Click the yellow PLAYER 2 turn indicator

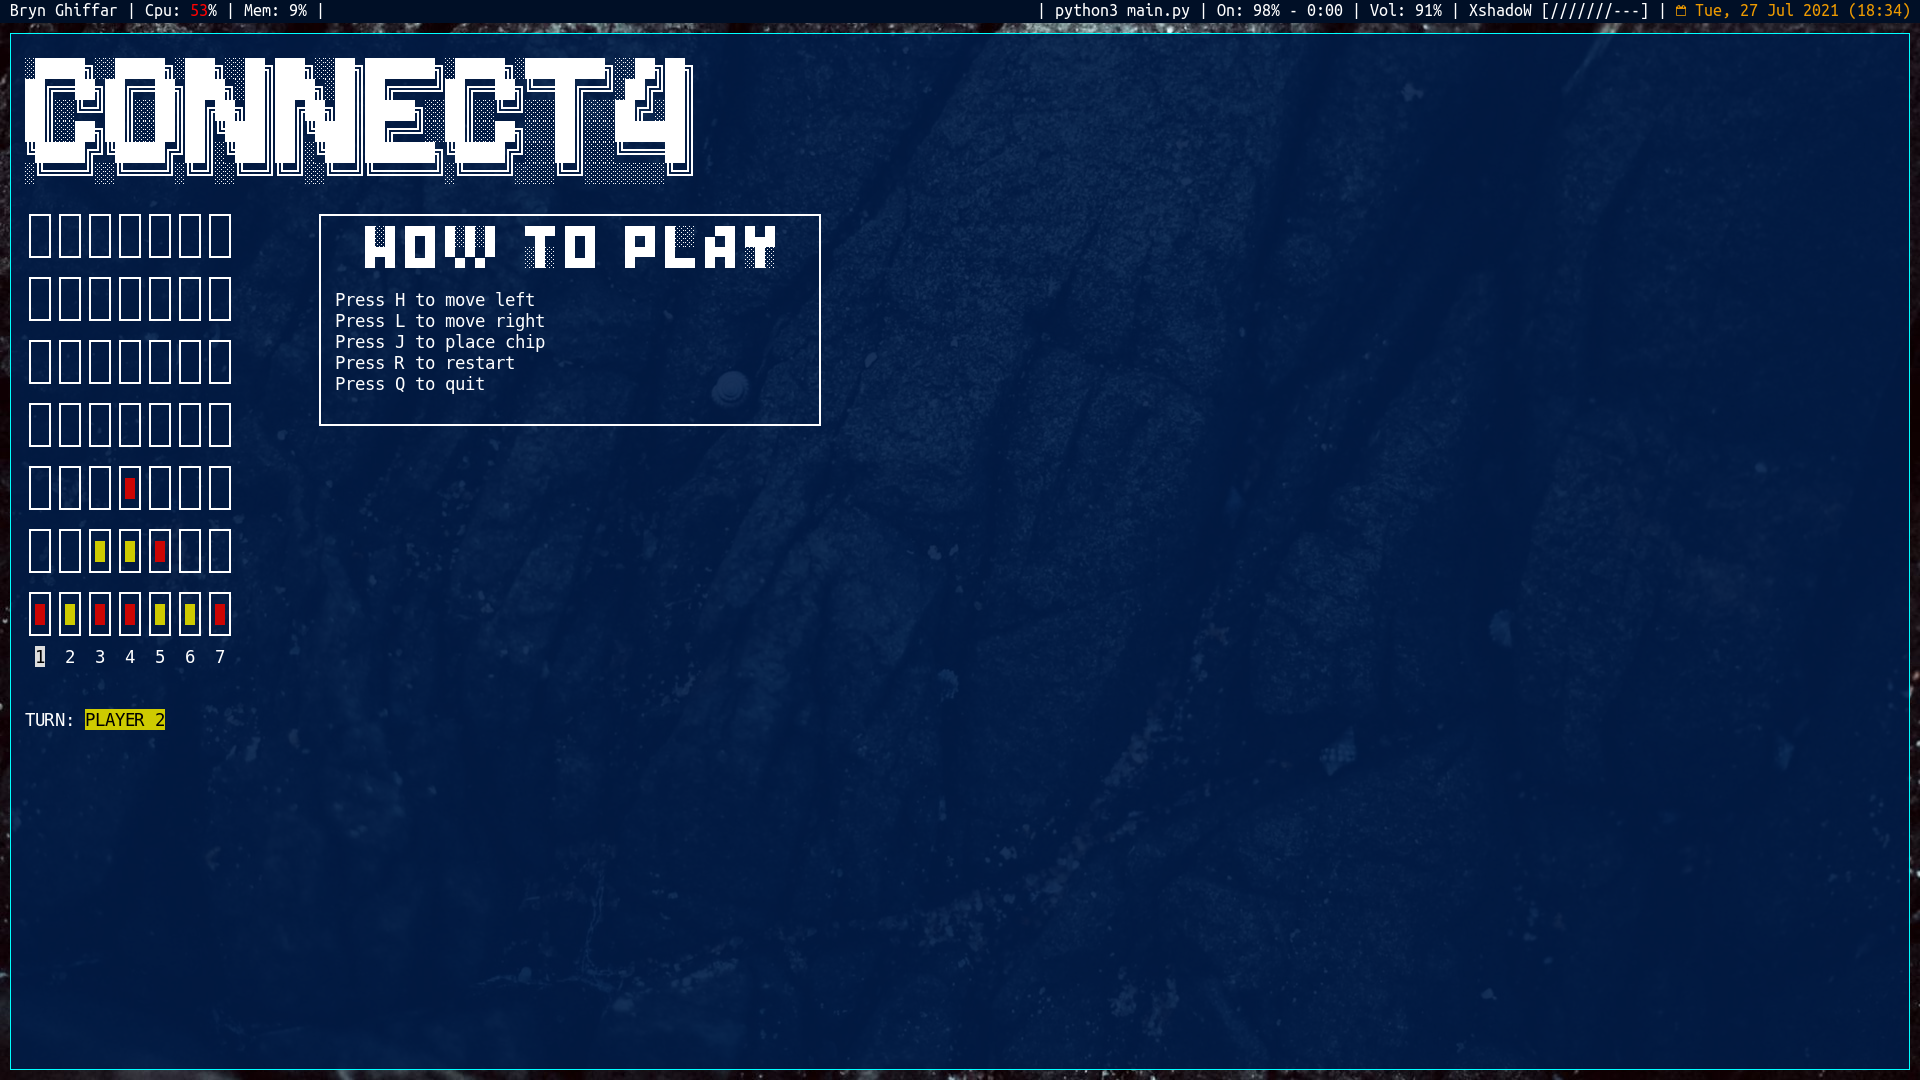(x=125, y=720)
